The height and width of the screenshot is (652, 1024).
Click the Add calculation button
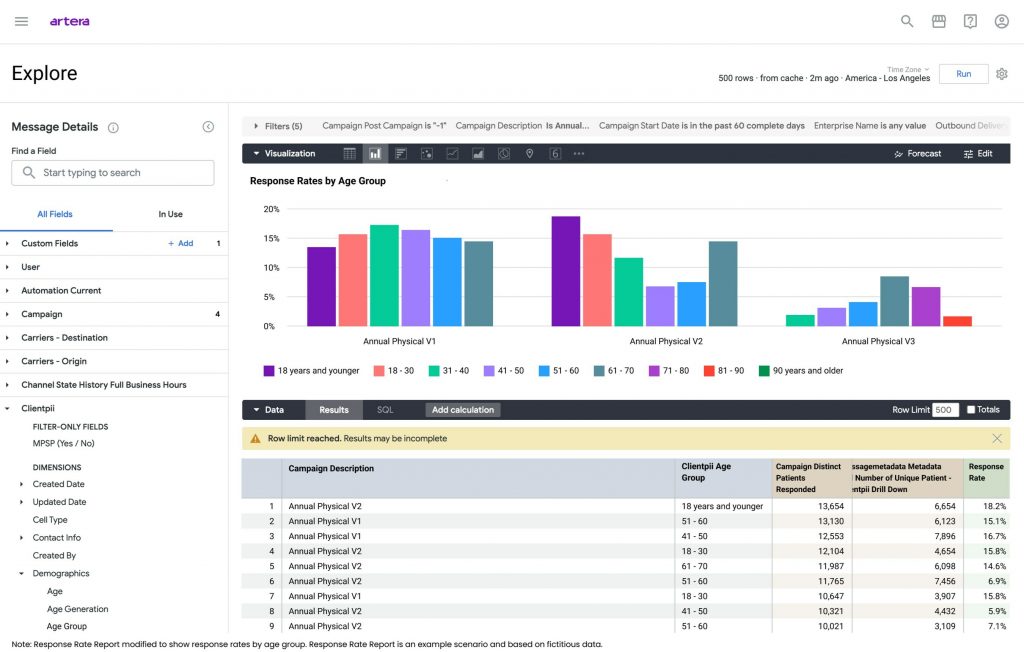pos(463,410)
